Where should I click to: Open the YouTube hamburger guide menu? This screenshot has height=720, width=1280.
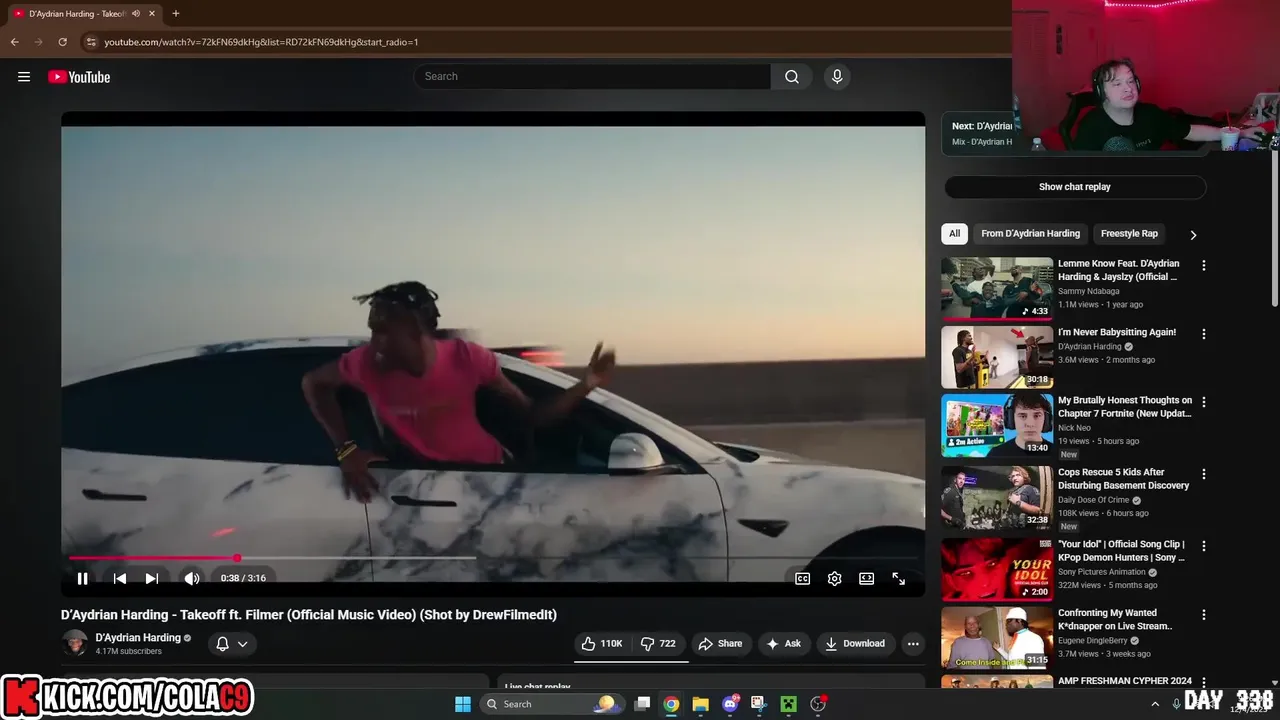point(24,77)
